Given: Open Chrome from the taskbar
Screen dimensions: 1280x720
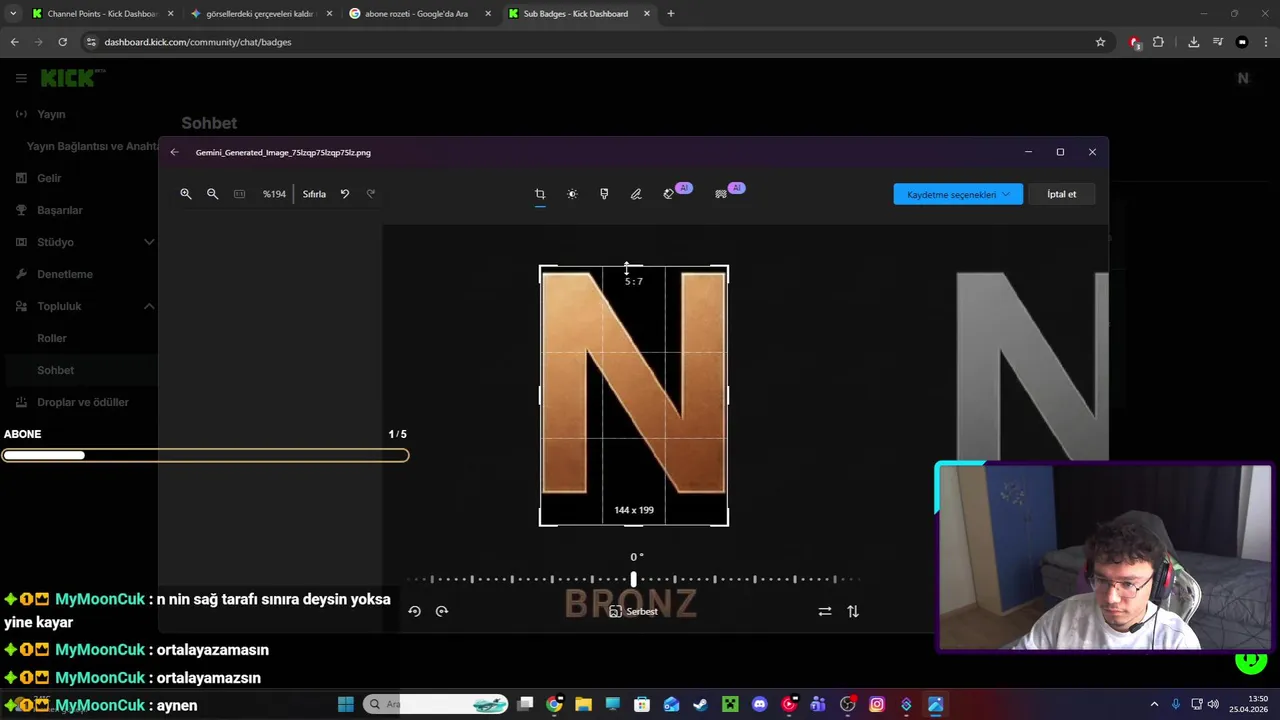Looking at the screenshot, I should [554, 705].
